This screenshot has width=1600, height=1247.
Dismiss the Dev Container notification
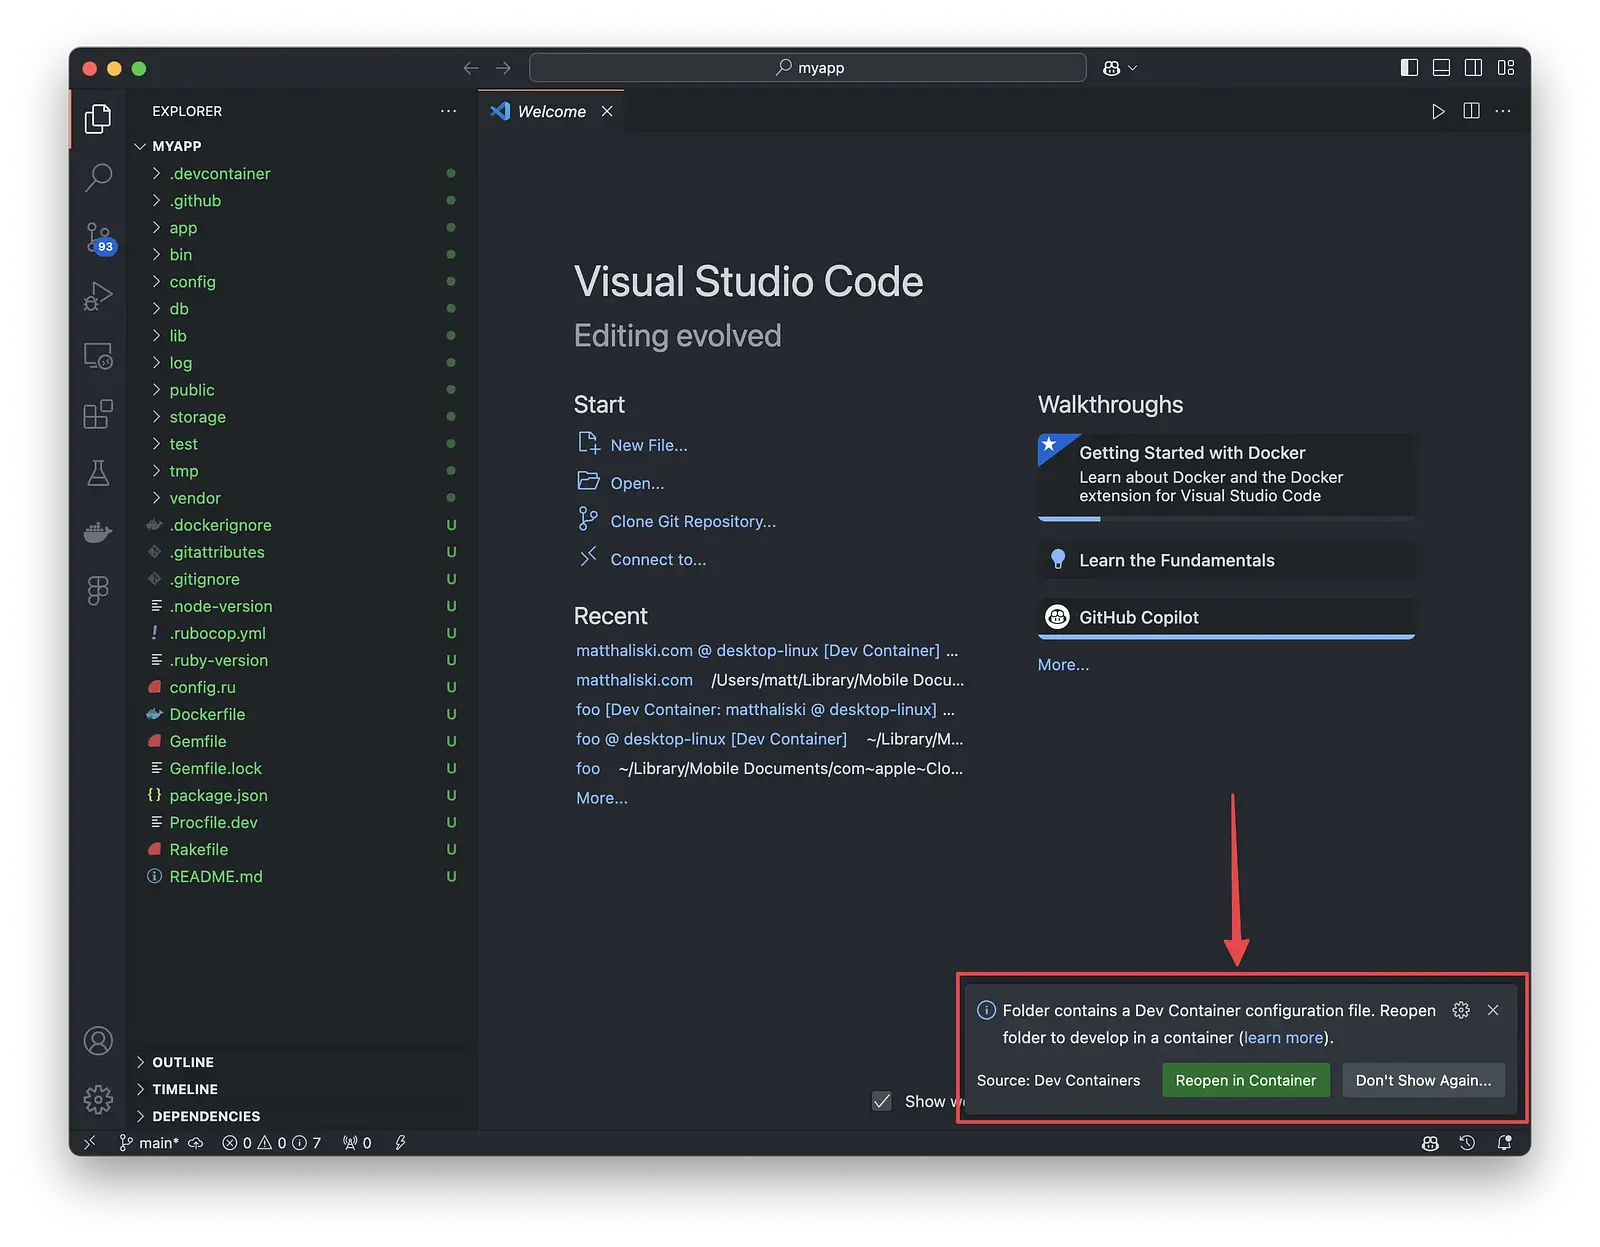(1493, 1010)
